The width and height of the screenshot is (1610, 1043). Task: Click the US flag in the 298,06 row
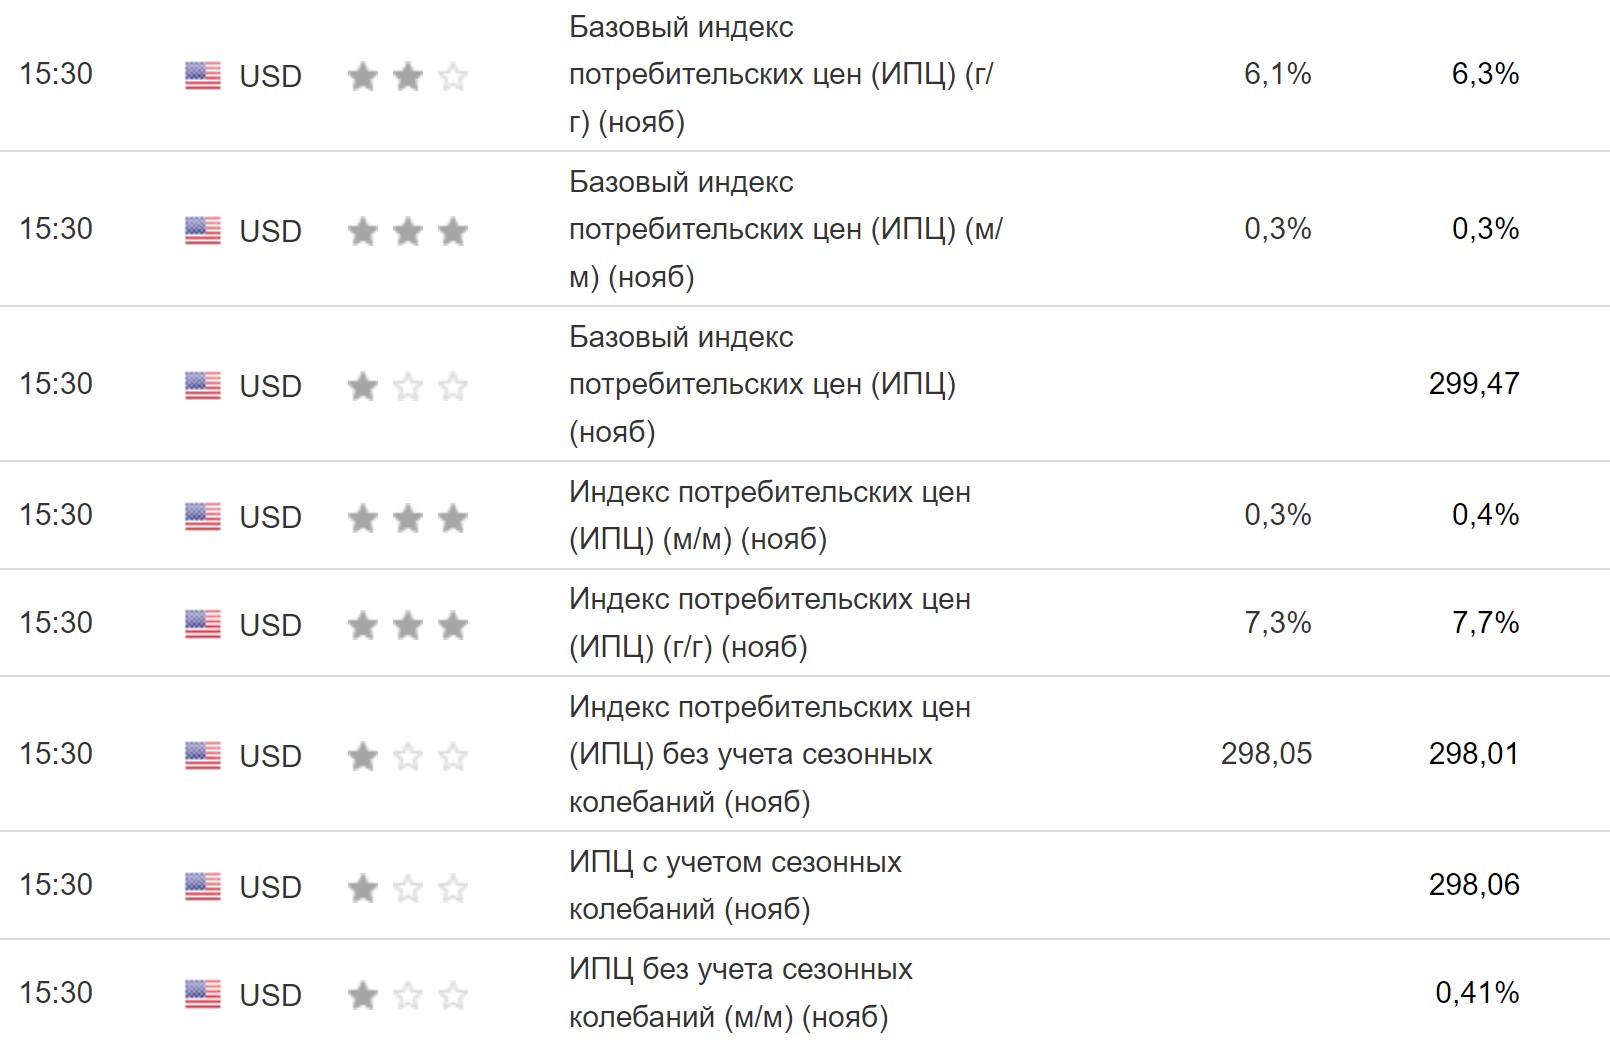pyautogui.click(x=202, y=887)
